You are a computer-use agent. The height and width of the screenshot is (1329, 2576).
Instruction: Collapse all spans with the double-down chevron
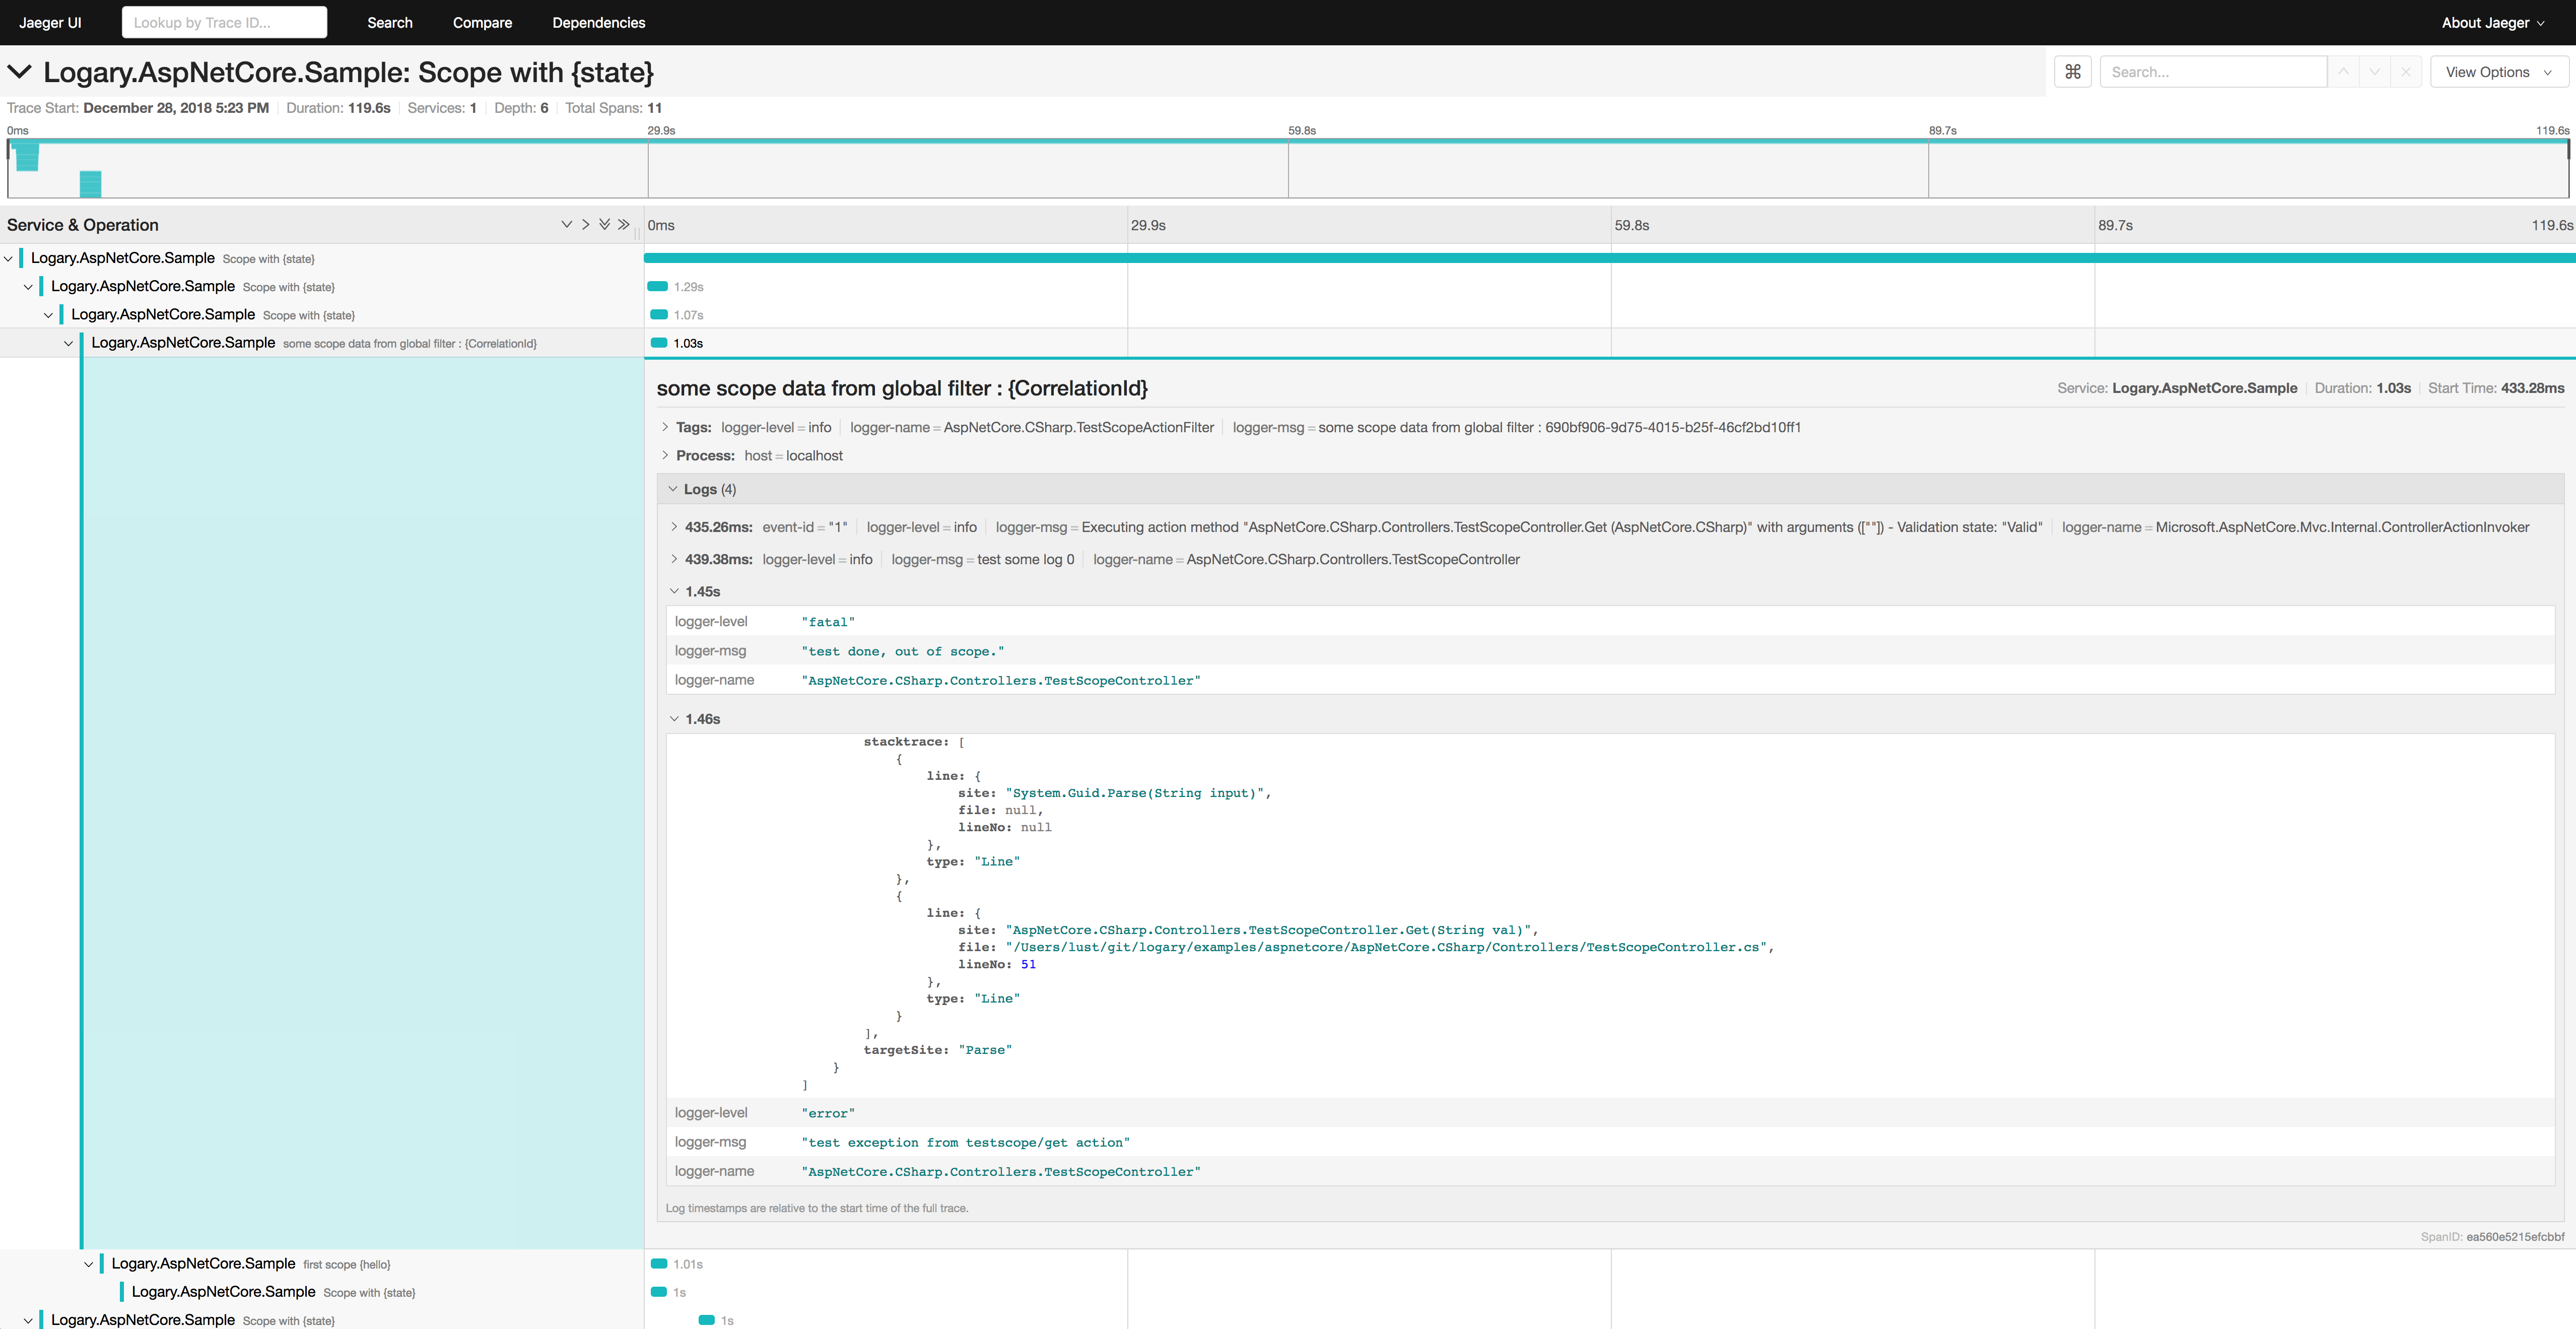[x=604, y=225]
